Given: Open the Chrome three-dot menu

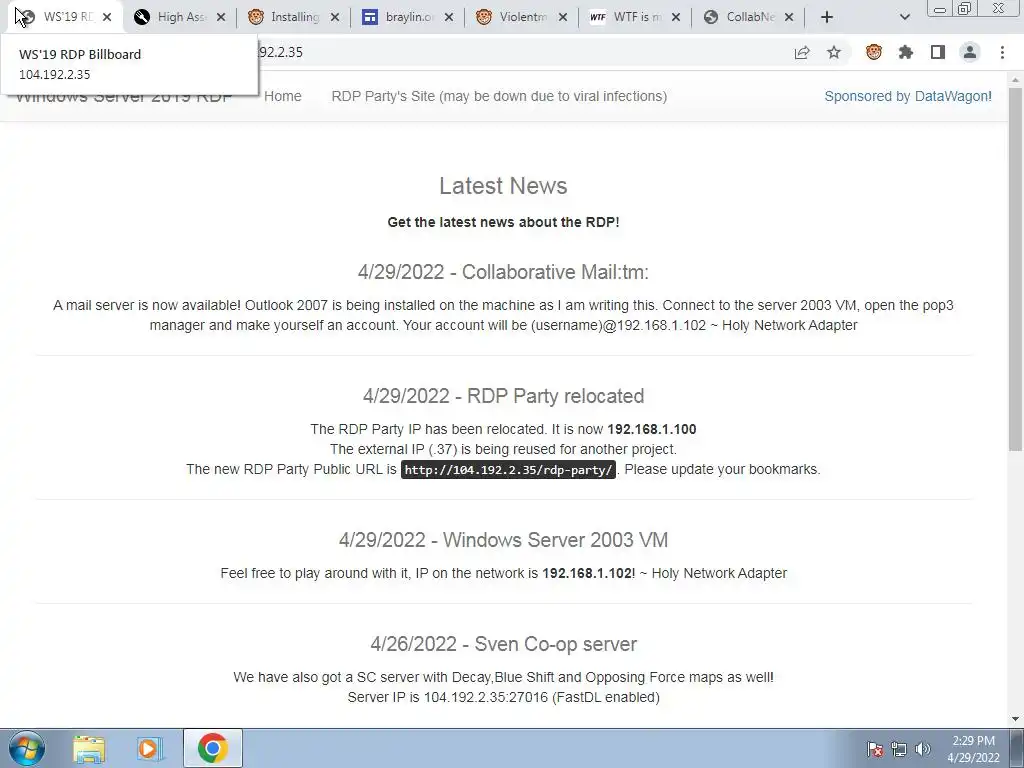Looking at the screenshot, I should pos(1002,52).
